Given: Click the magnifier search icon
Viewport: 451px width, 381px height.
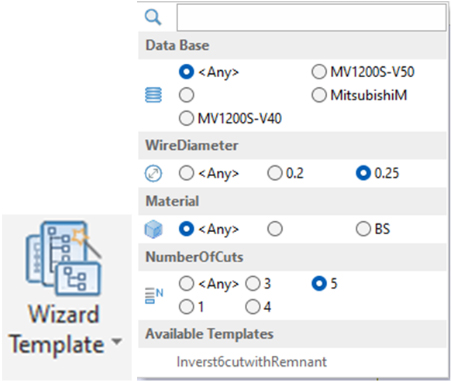Looking at the screenshot, I should pos(153,17).
